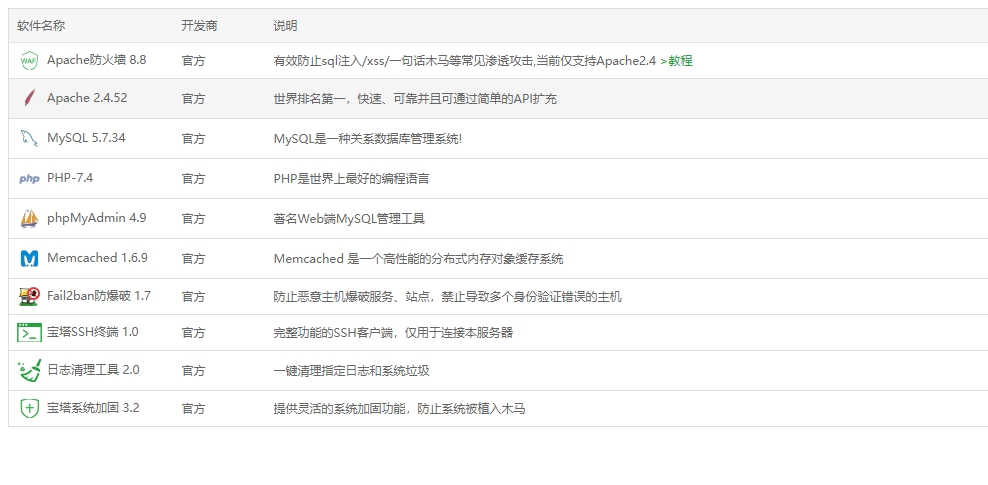This screenshot has width=988, height=485.
Task: Click 官方 in the MySQL 5.7.34 row
Action: [x=193, y=139]
